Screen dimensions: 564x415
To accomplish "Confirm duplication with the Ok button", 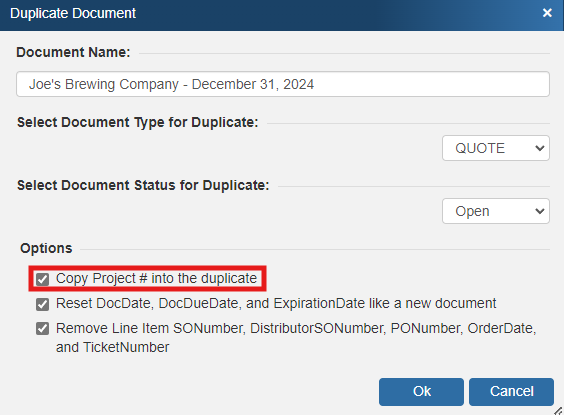I will (x=421, y=392).
